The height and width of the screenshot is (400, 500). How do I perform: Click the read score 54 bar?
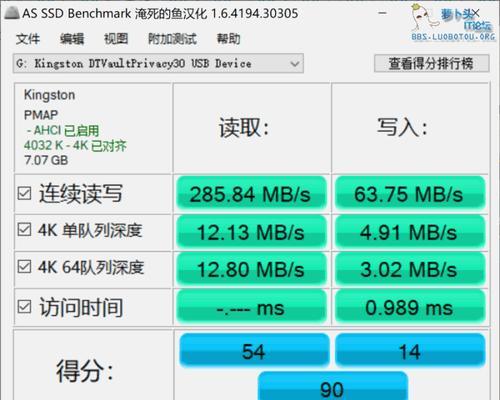[254, 351]
